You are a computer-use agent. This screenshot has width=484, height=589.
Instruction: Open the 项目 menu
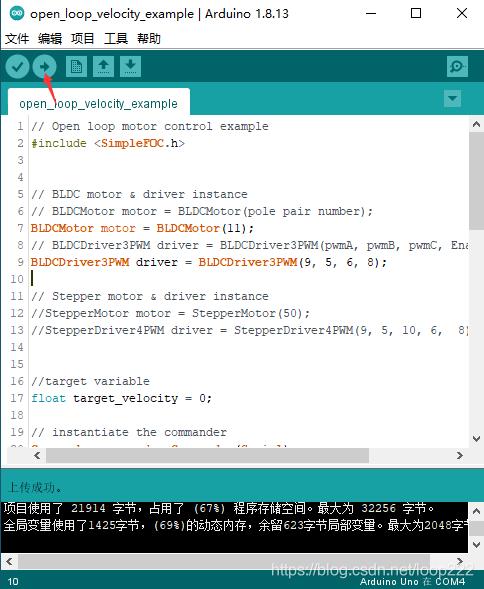(x=83, y=38)
